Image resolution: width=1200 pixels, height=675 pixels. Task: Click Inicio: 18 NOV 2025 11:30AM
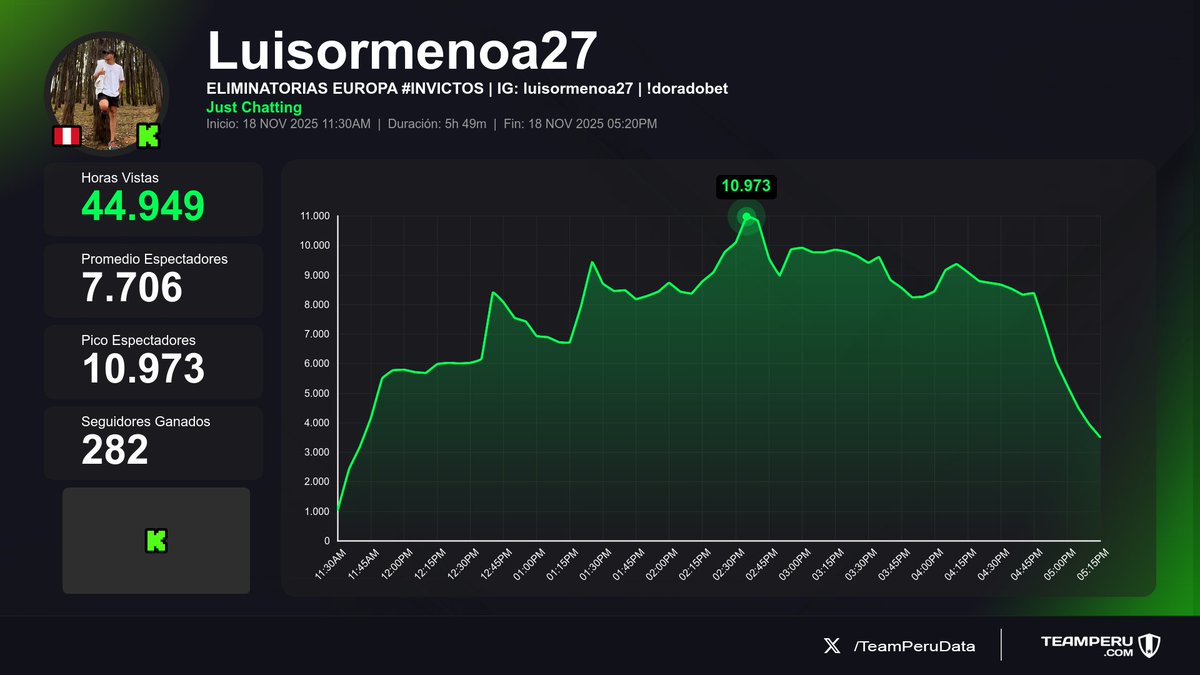pos(288,124)
